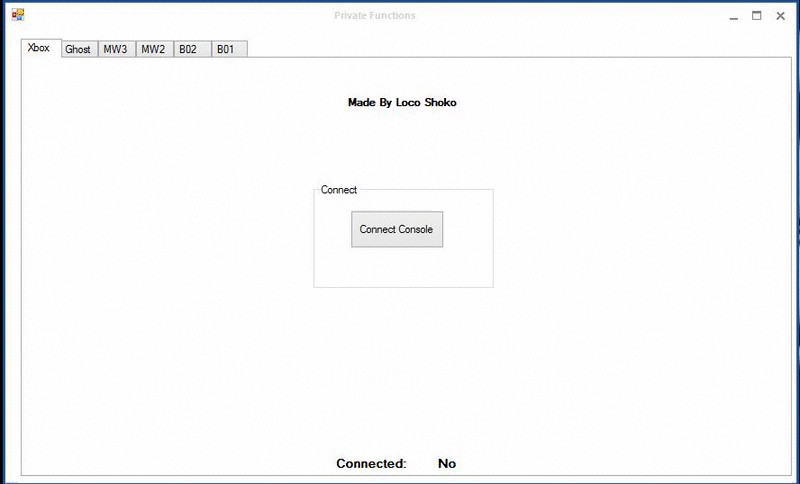Image resolution: width=800 pixels, height=484 pixels.
Task: Click the 'Private Functions' window title
Action: [x=375, y=15]
